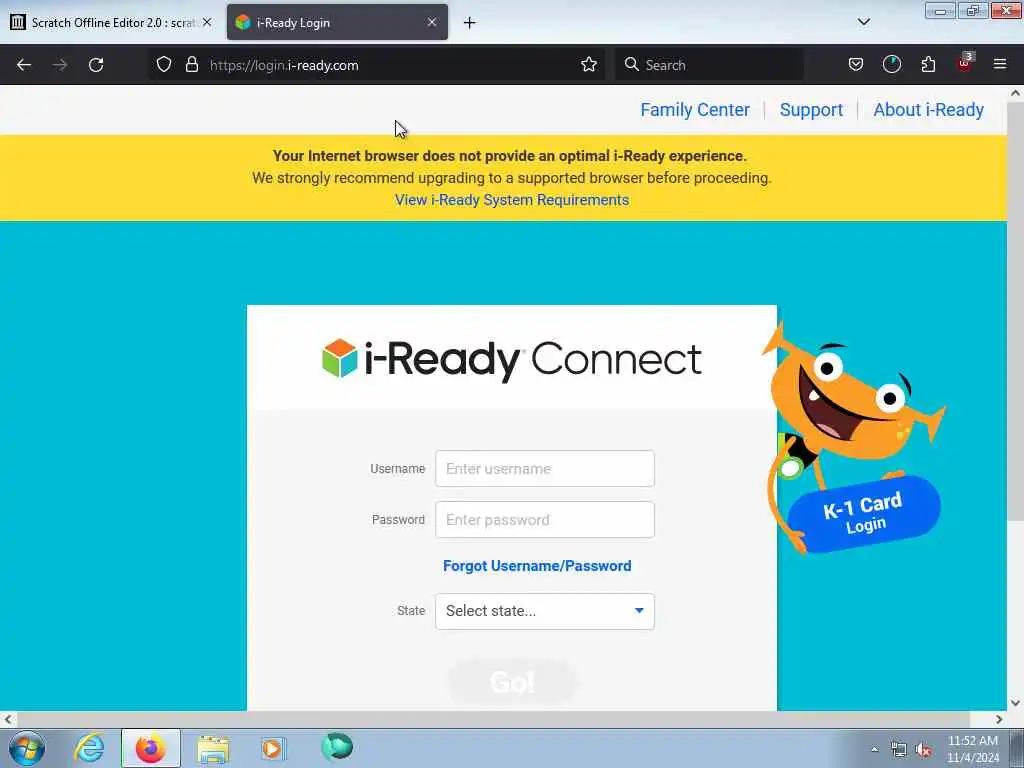Viewport: 1024px width, 768px height.
Task: Reload the i-Ready login page
Action: click(96, 65)
